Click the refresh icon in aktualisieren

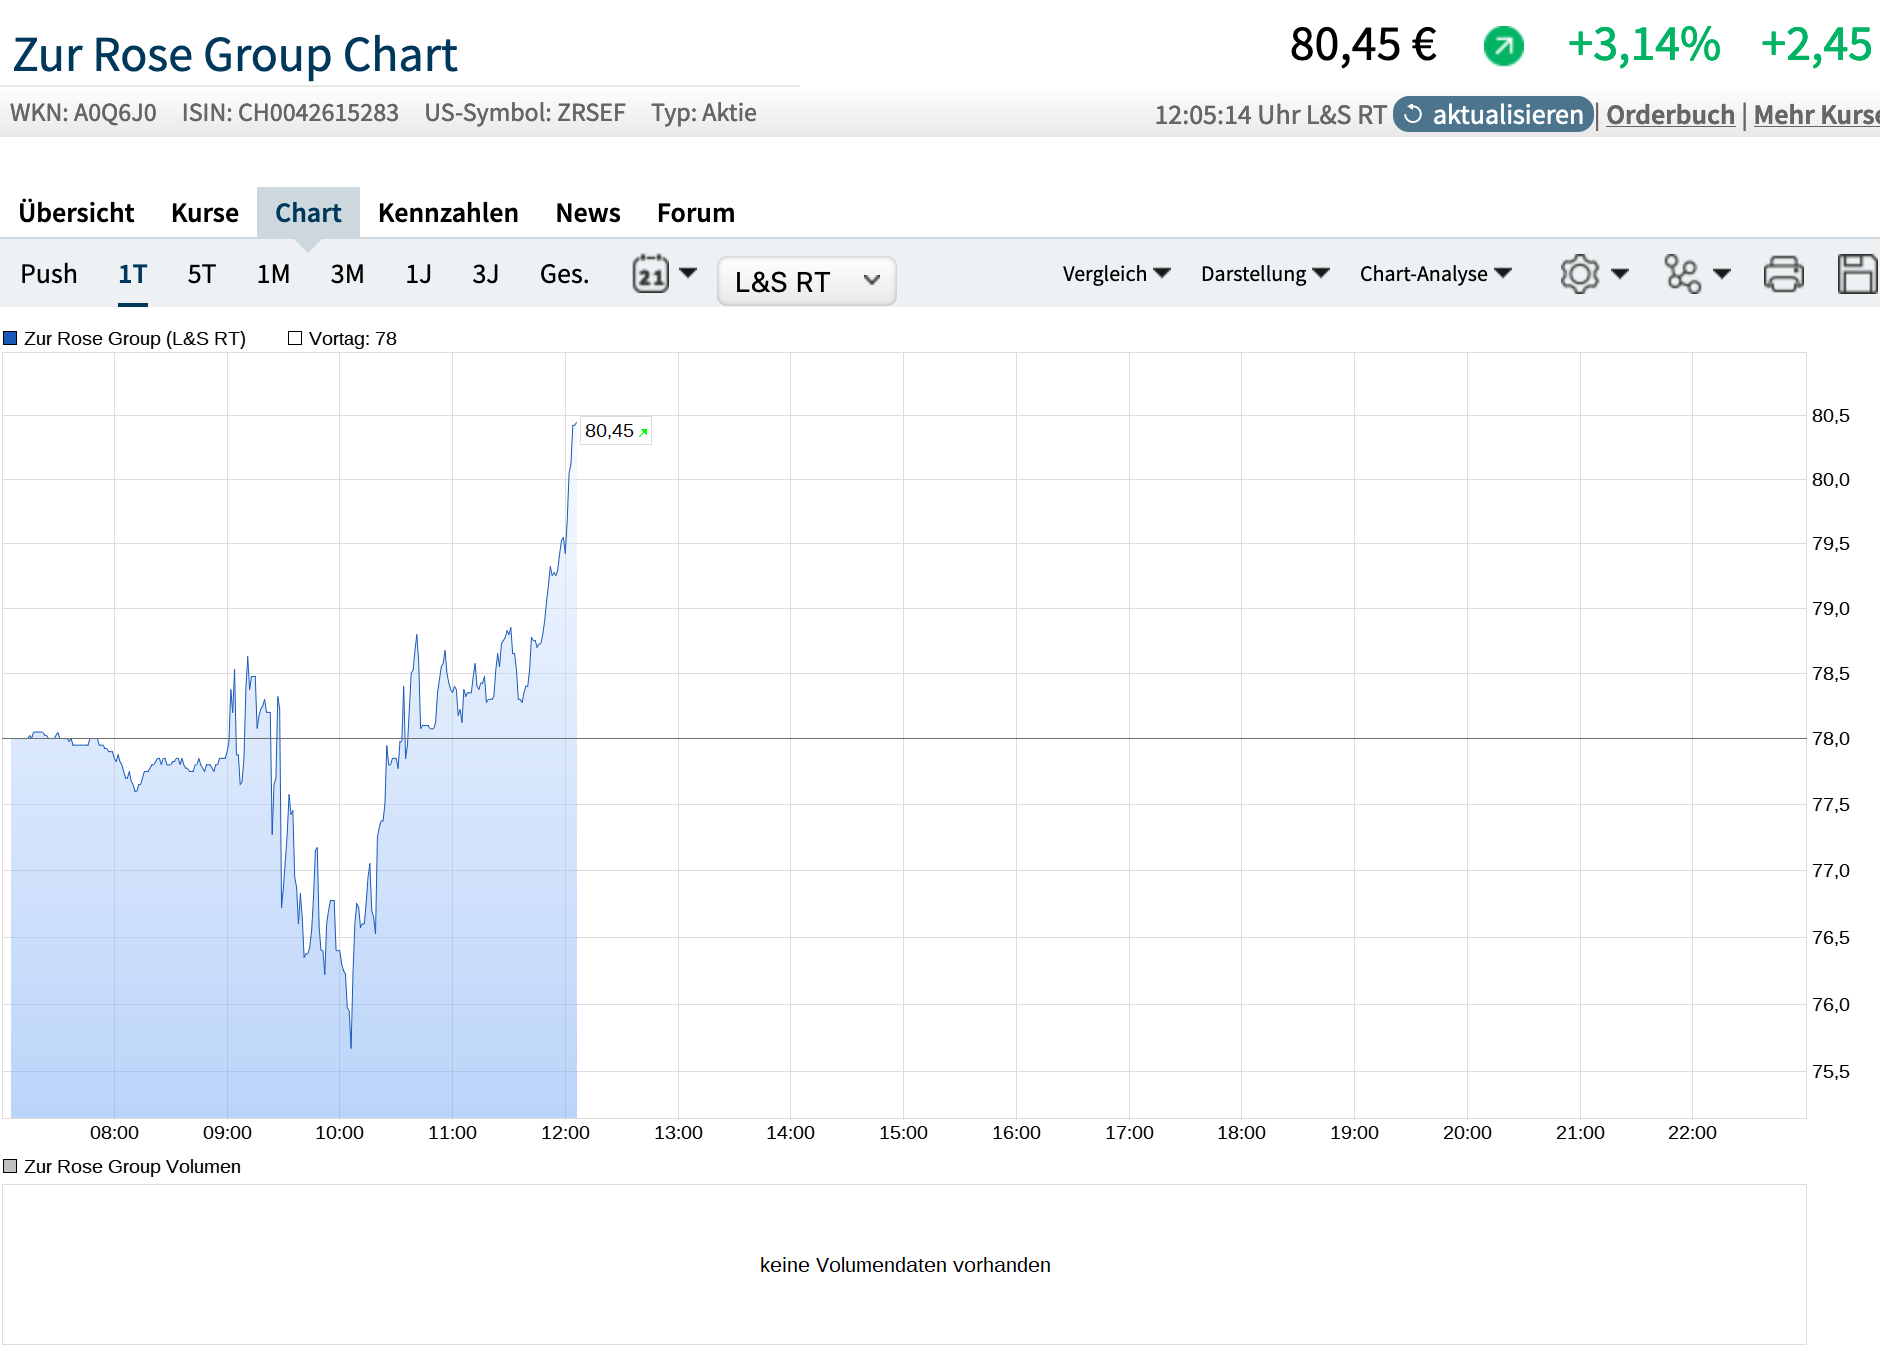[1413, 115]
